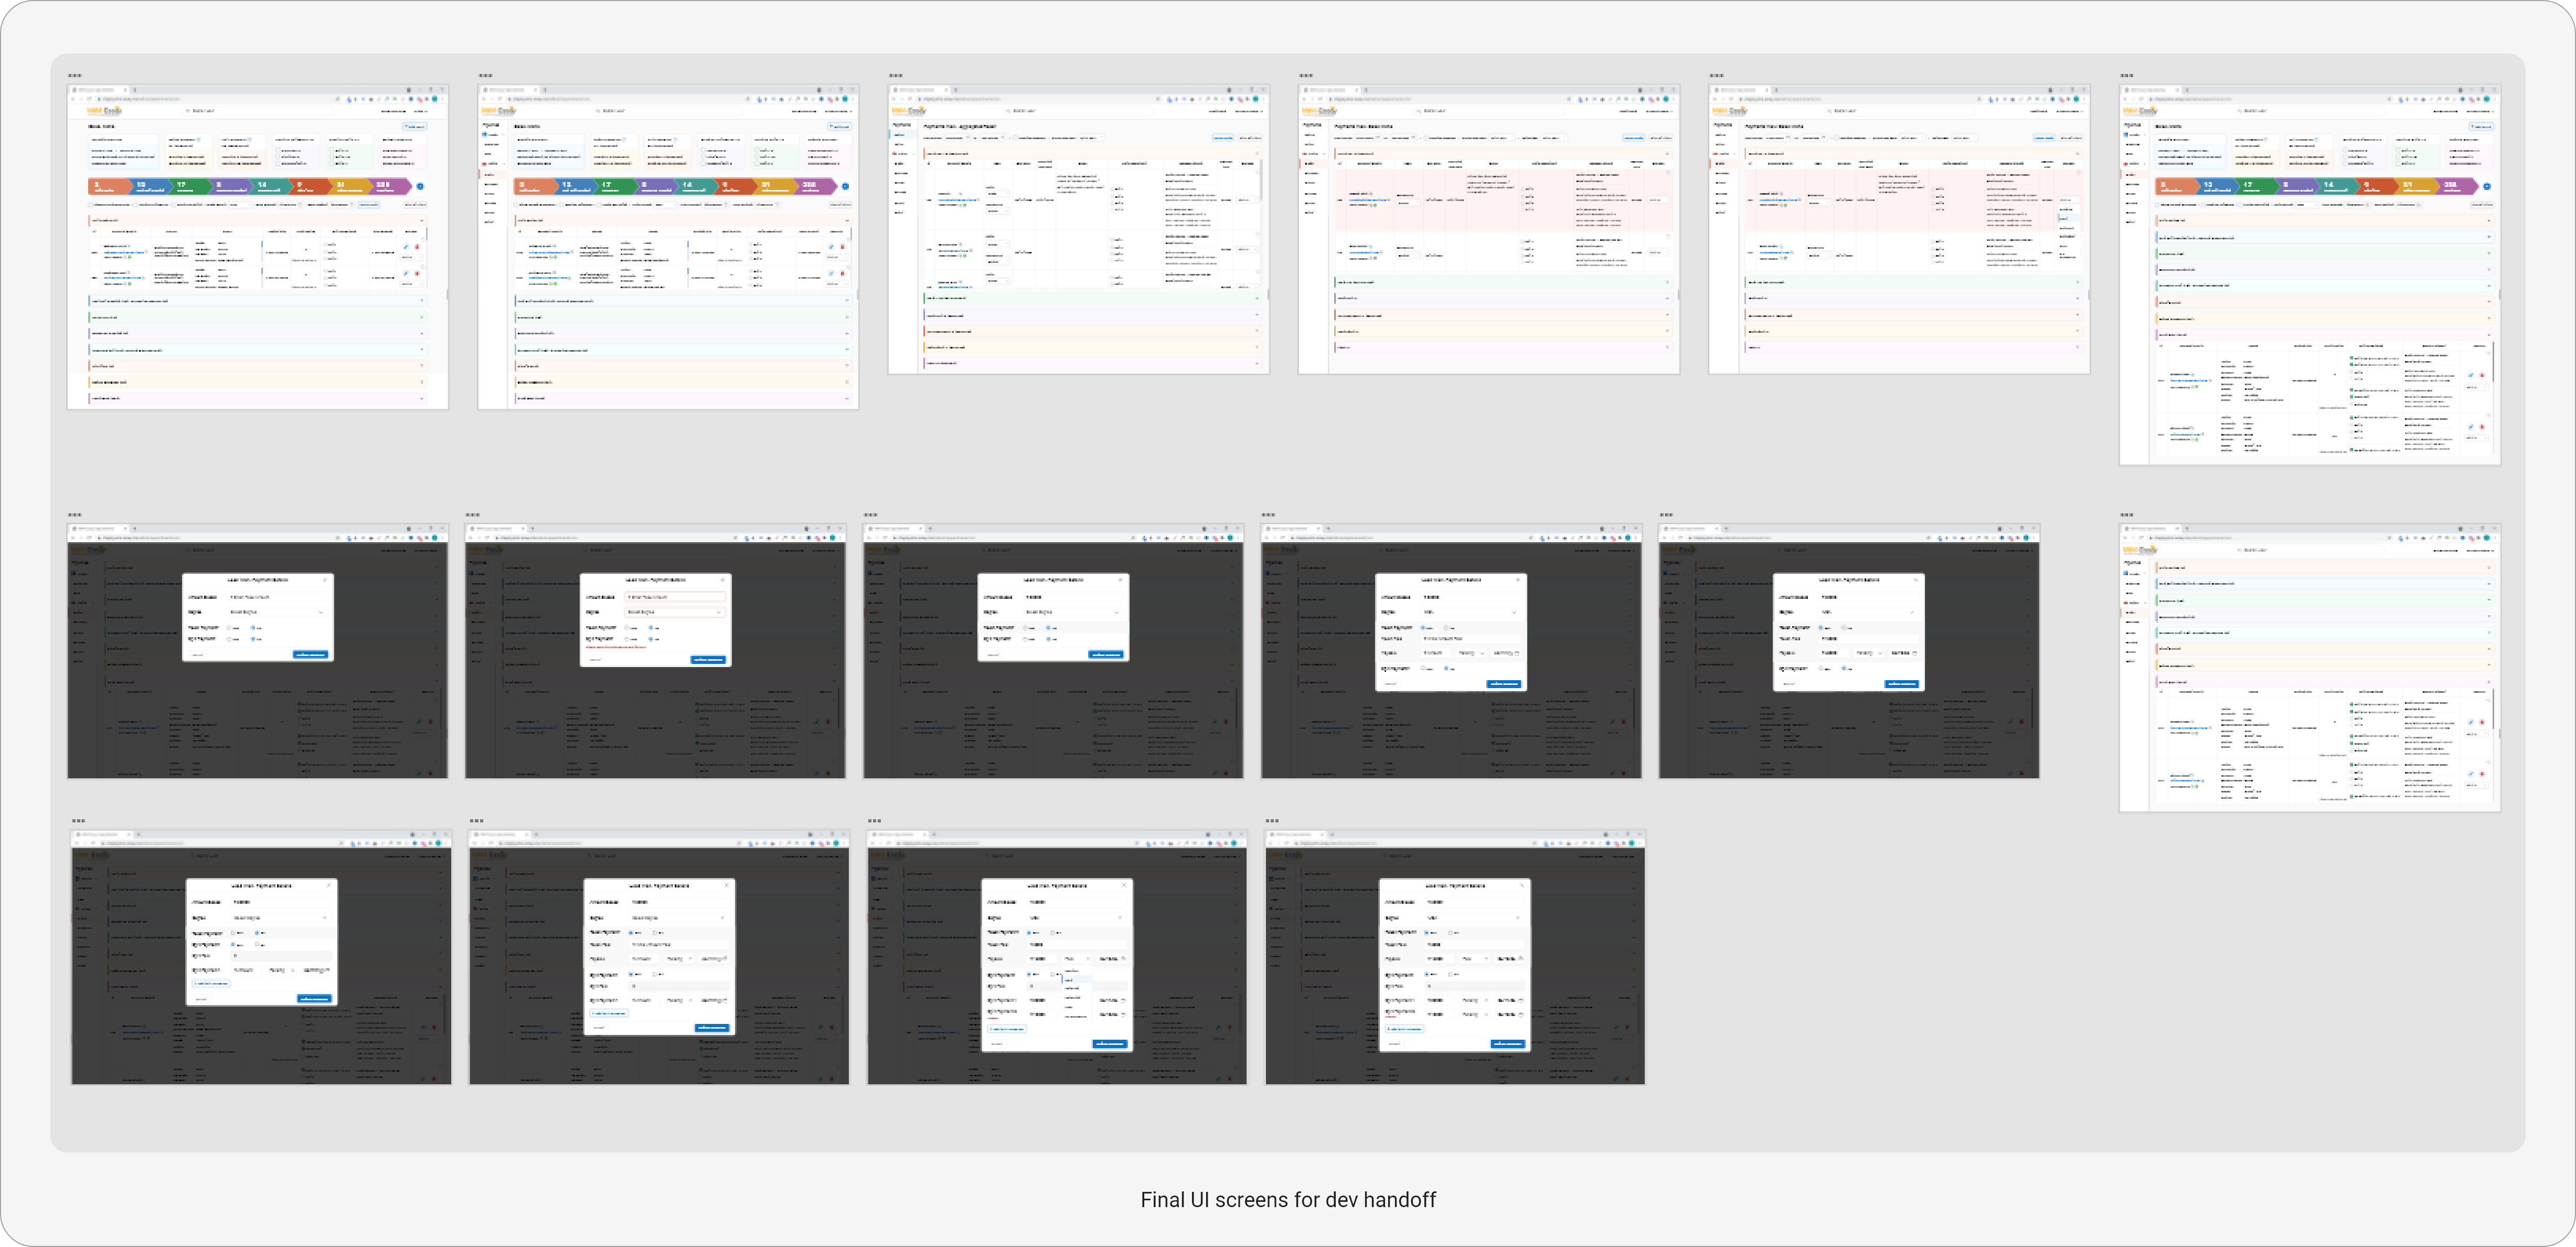The height and width of the screenshot is (1247, 2576).
Task: Click modal close X in second-row first frame
Action: 325,580
